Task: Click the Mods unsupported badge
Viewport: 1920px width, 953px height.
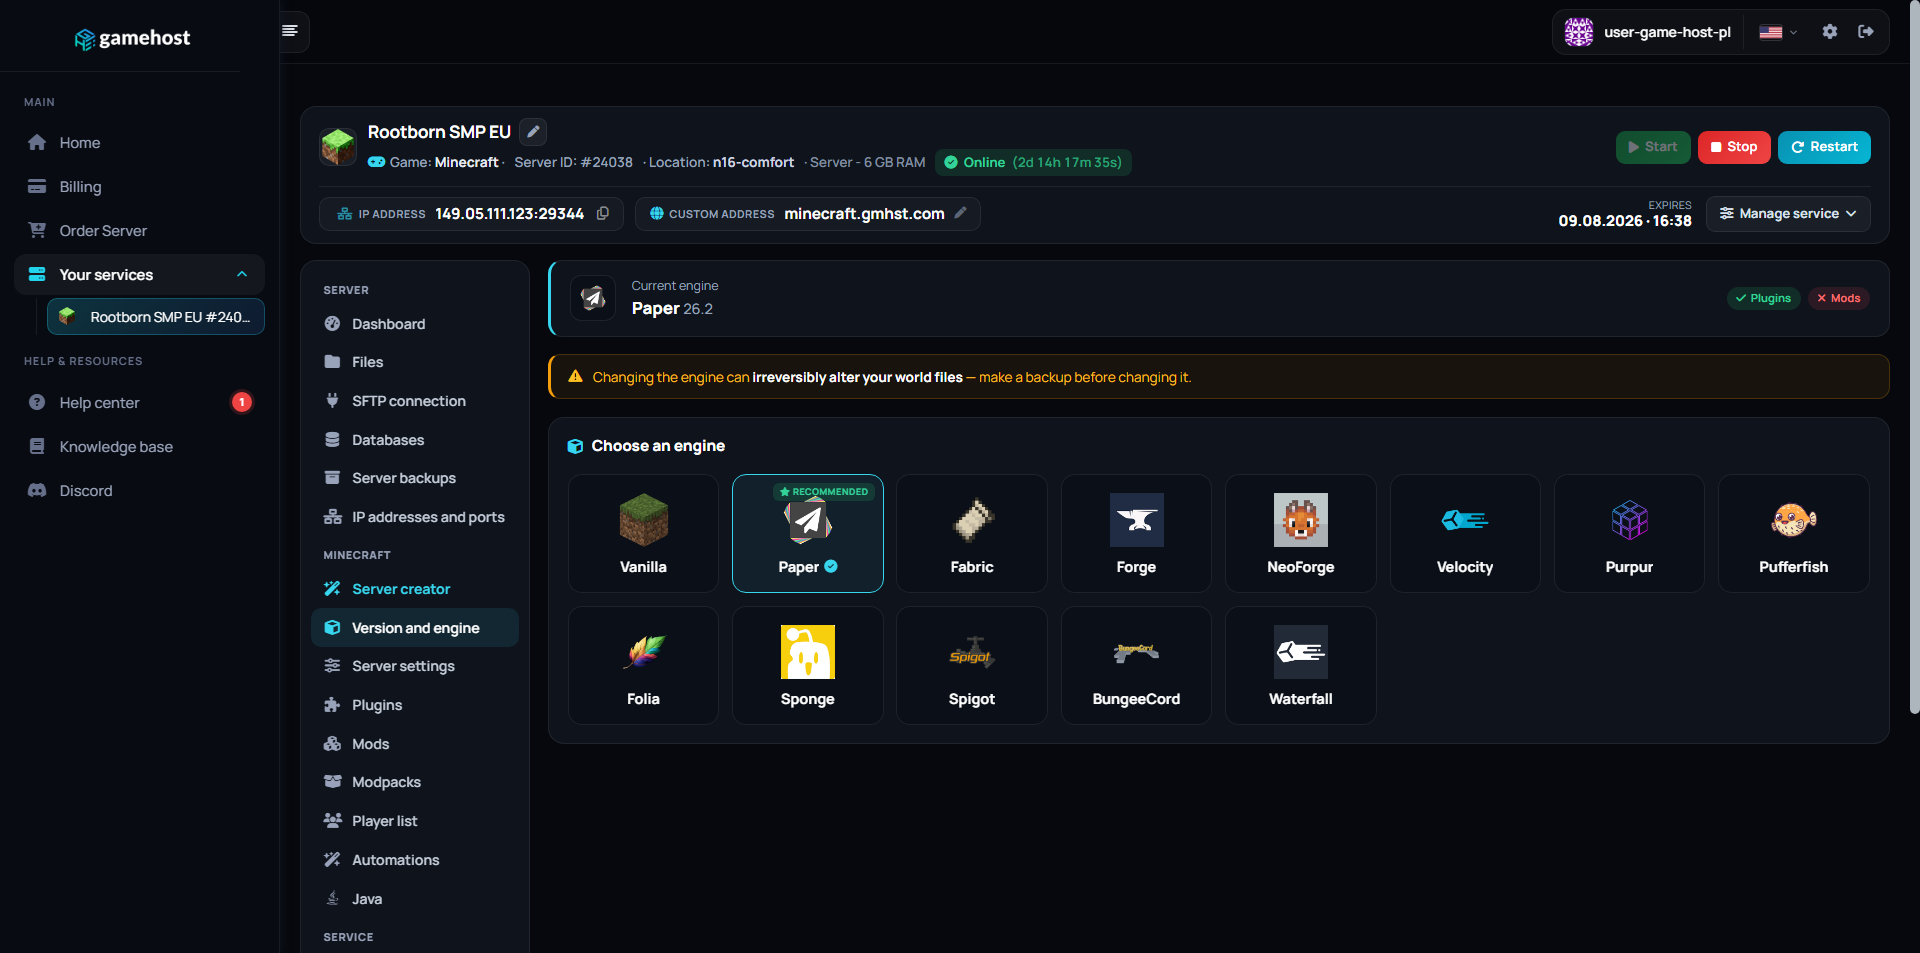Action: click(1838, 298)
